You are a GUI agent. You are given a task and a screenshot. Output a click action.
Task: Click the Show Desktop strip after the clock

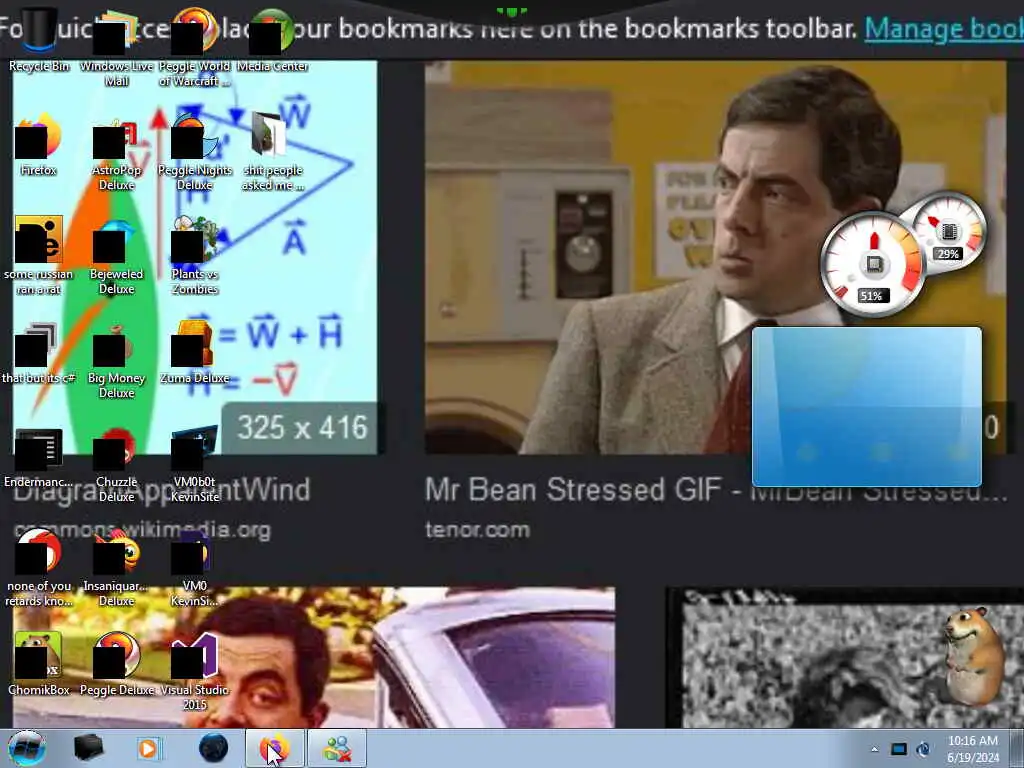pyautogui.click(x=1017, y=748)
